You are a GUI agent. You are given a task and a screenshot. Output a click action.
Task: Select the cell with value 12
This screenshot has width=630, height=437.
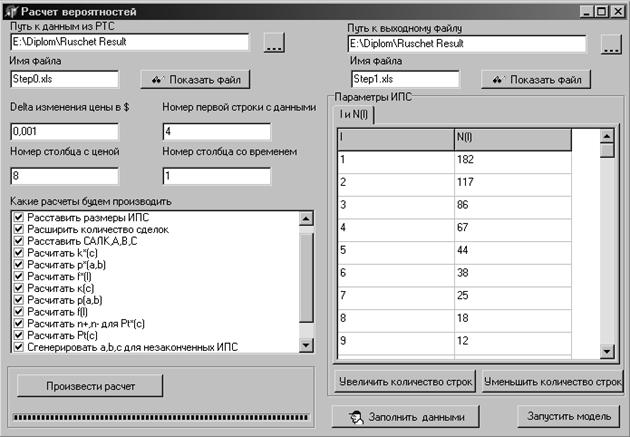click(x=513, y=343)
